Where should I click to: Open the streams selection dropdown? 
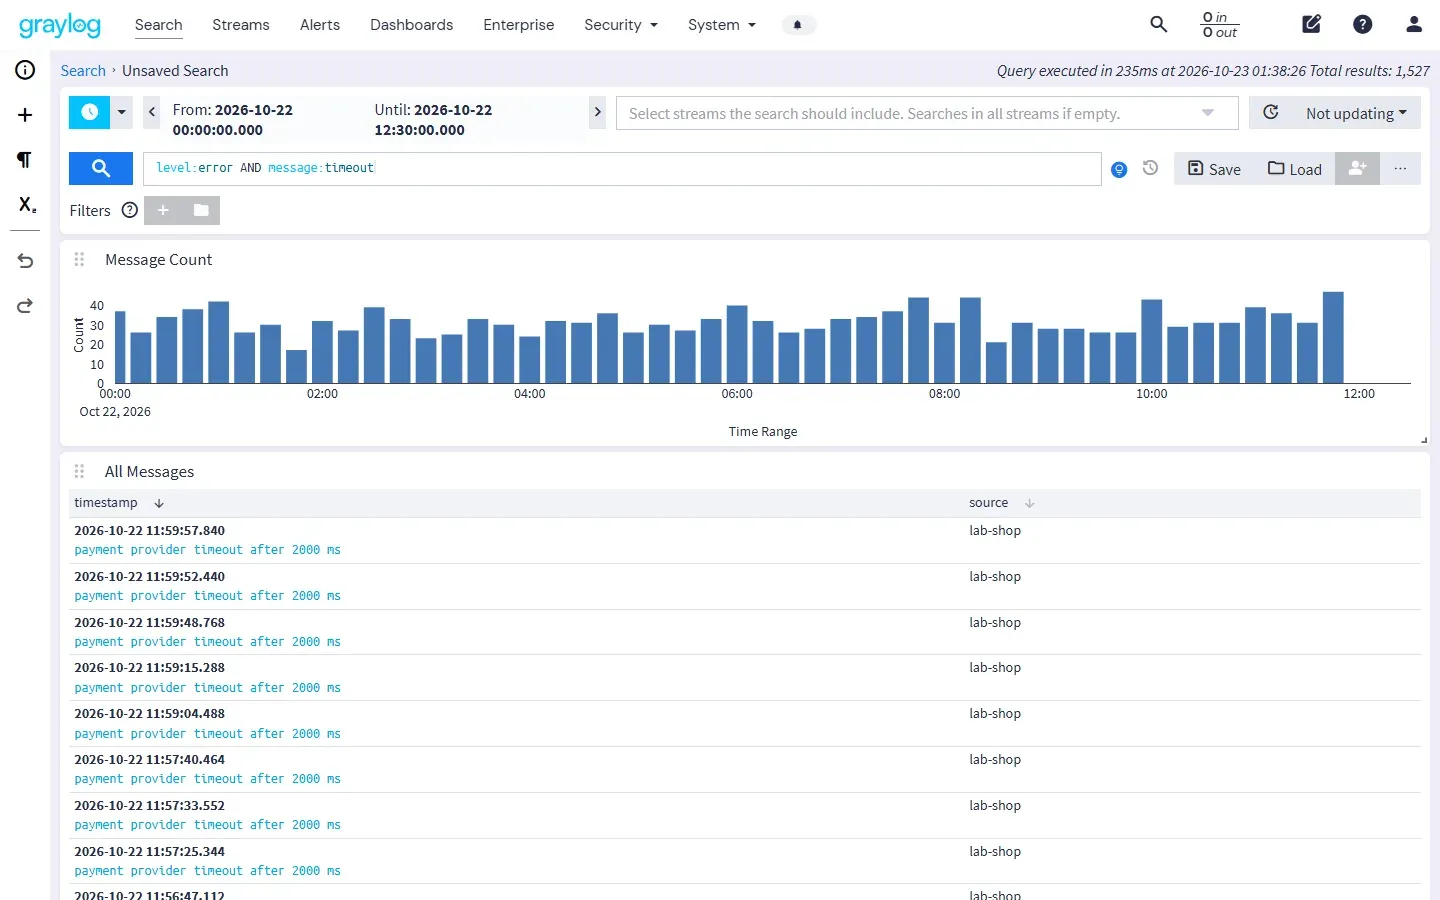927,113
